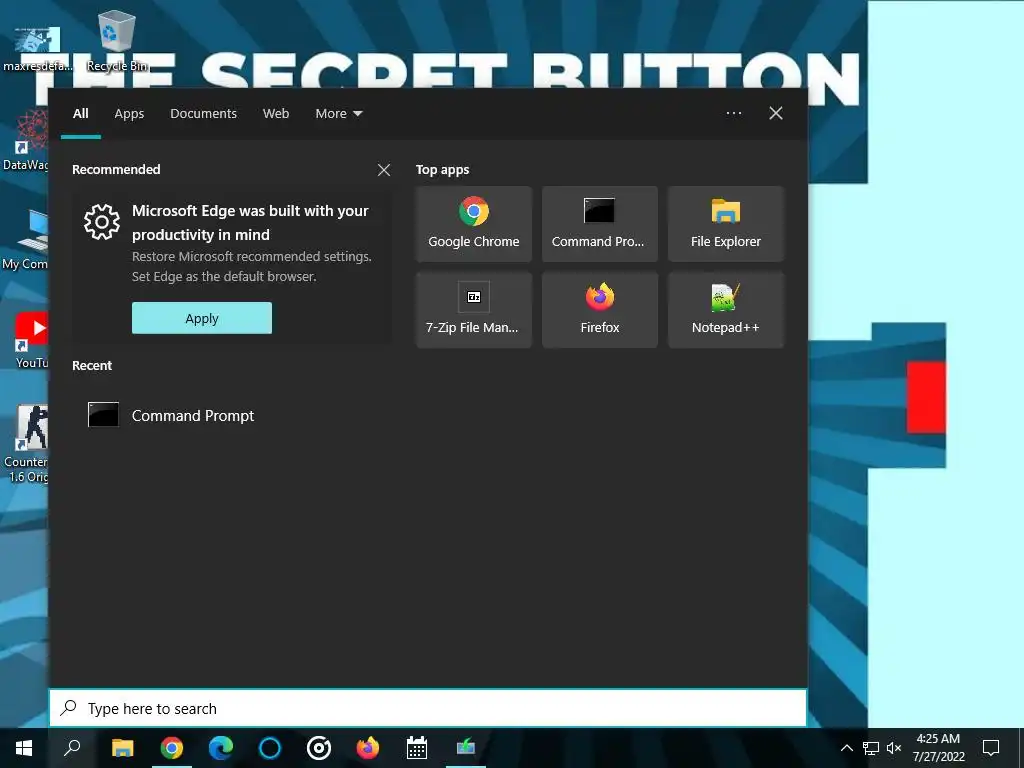Select the My Computer desktop icon
1024x768 pixels.
point(25,240)
